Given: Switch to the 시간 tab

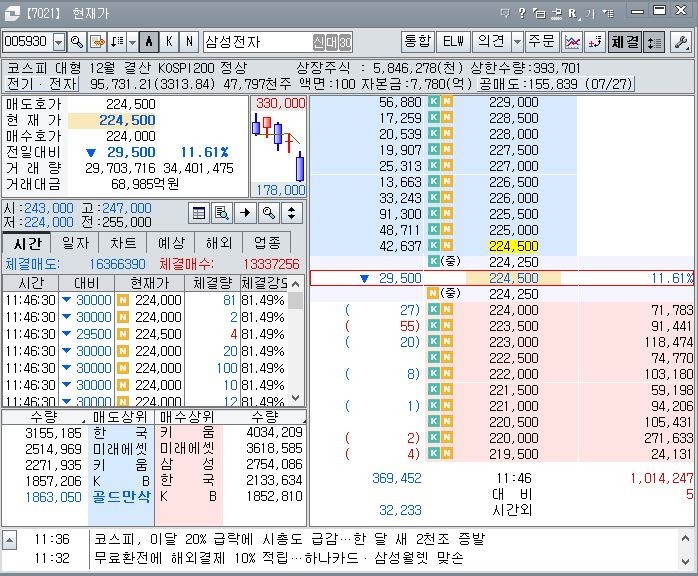Looking at the screenshot, I should [26, 243].
